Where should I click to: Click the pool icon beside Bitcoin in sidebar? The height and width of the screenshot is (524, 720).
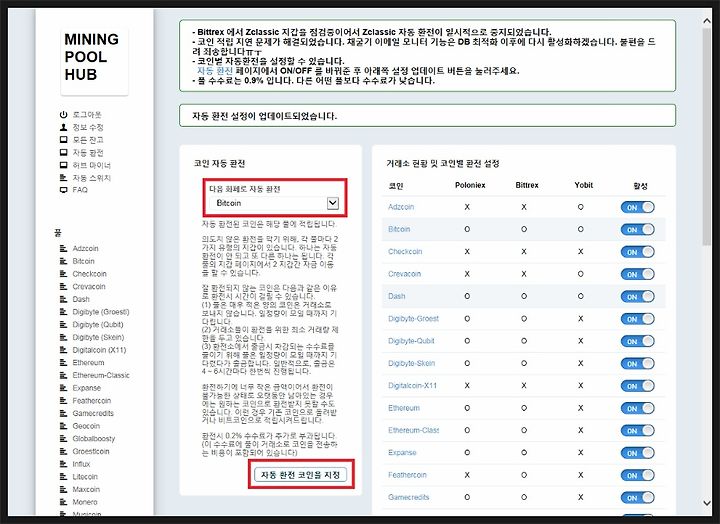63,261
